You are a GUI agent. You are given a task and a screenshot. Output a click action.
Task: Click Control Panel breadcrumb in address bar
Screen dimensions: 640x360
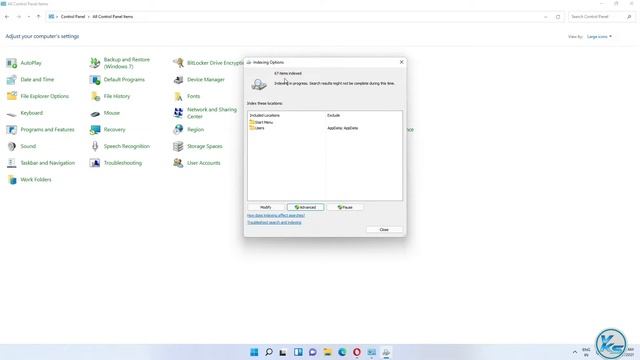73,17
